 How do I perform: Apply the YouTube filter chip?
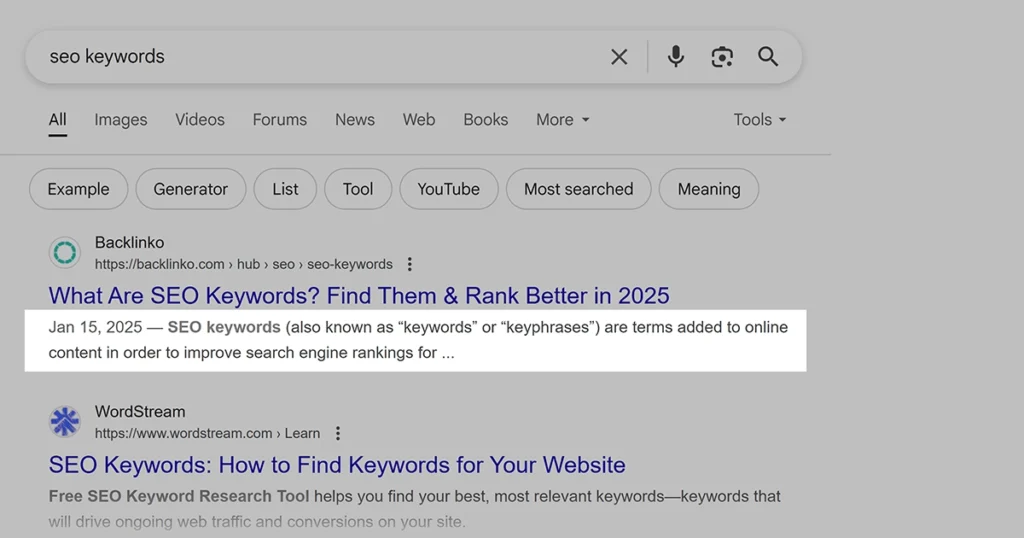[449, 189]
